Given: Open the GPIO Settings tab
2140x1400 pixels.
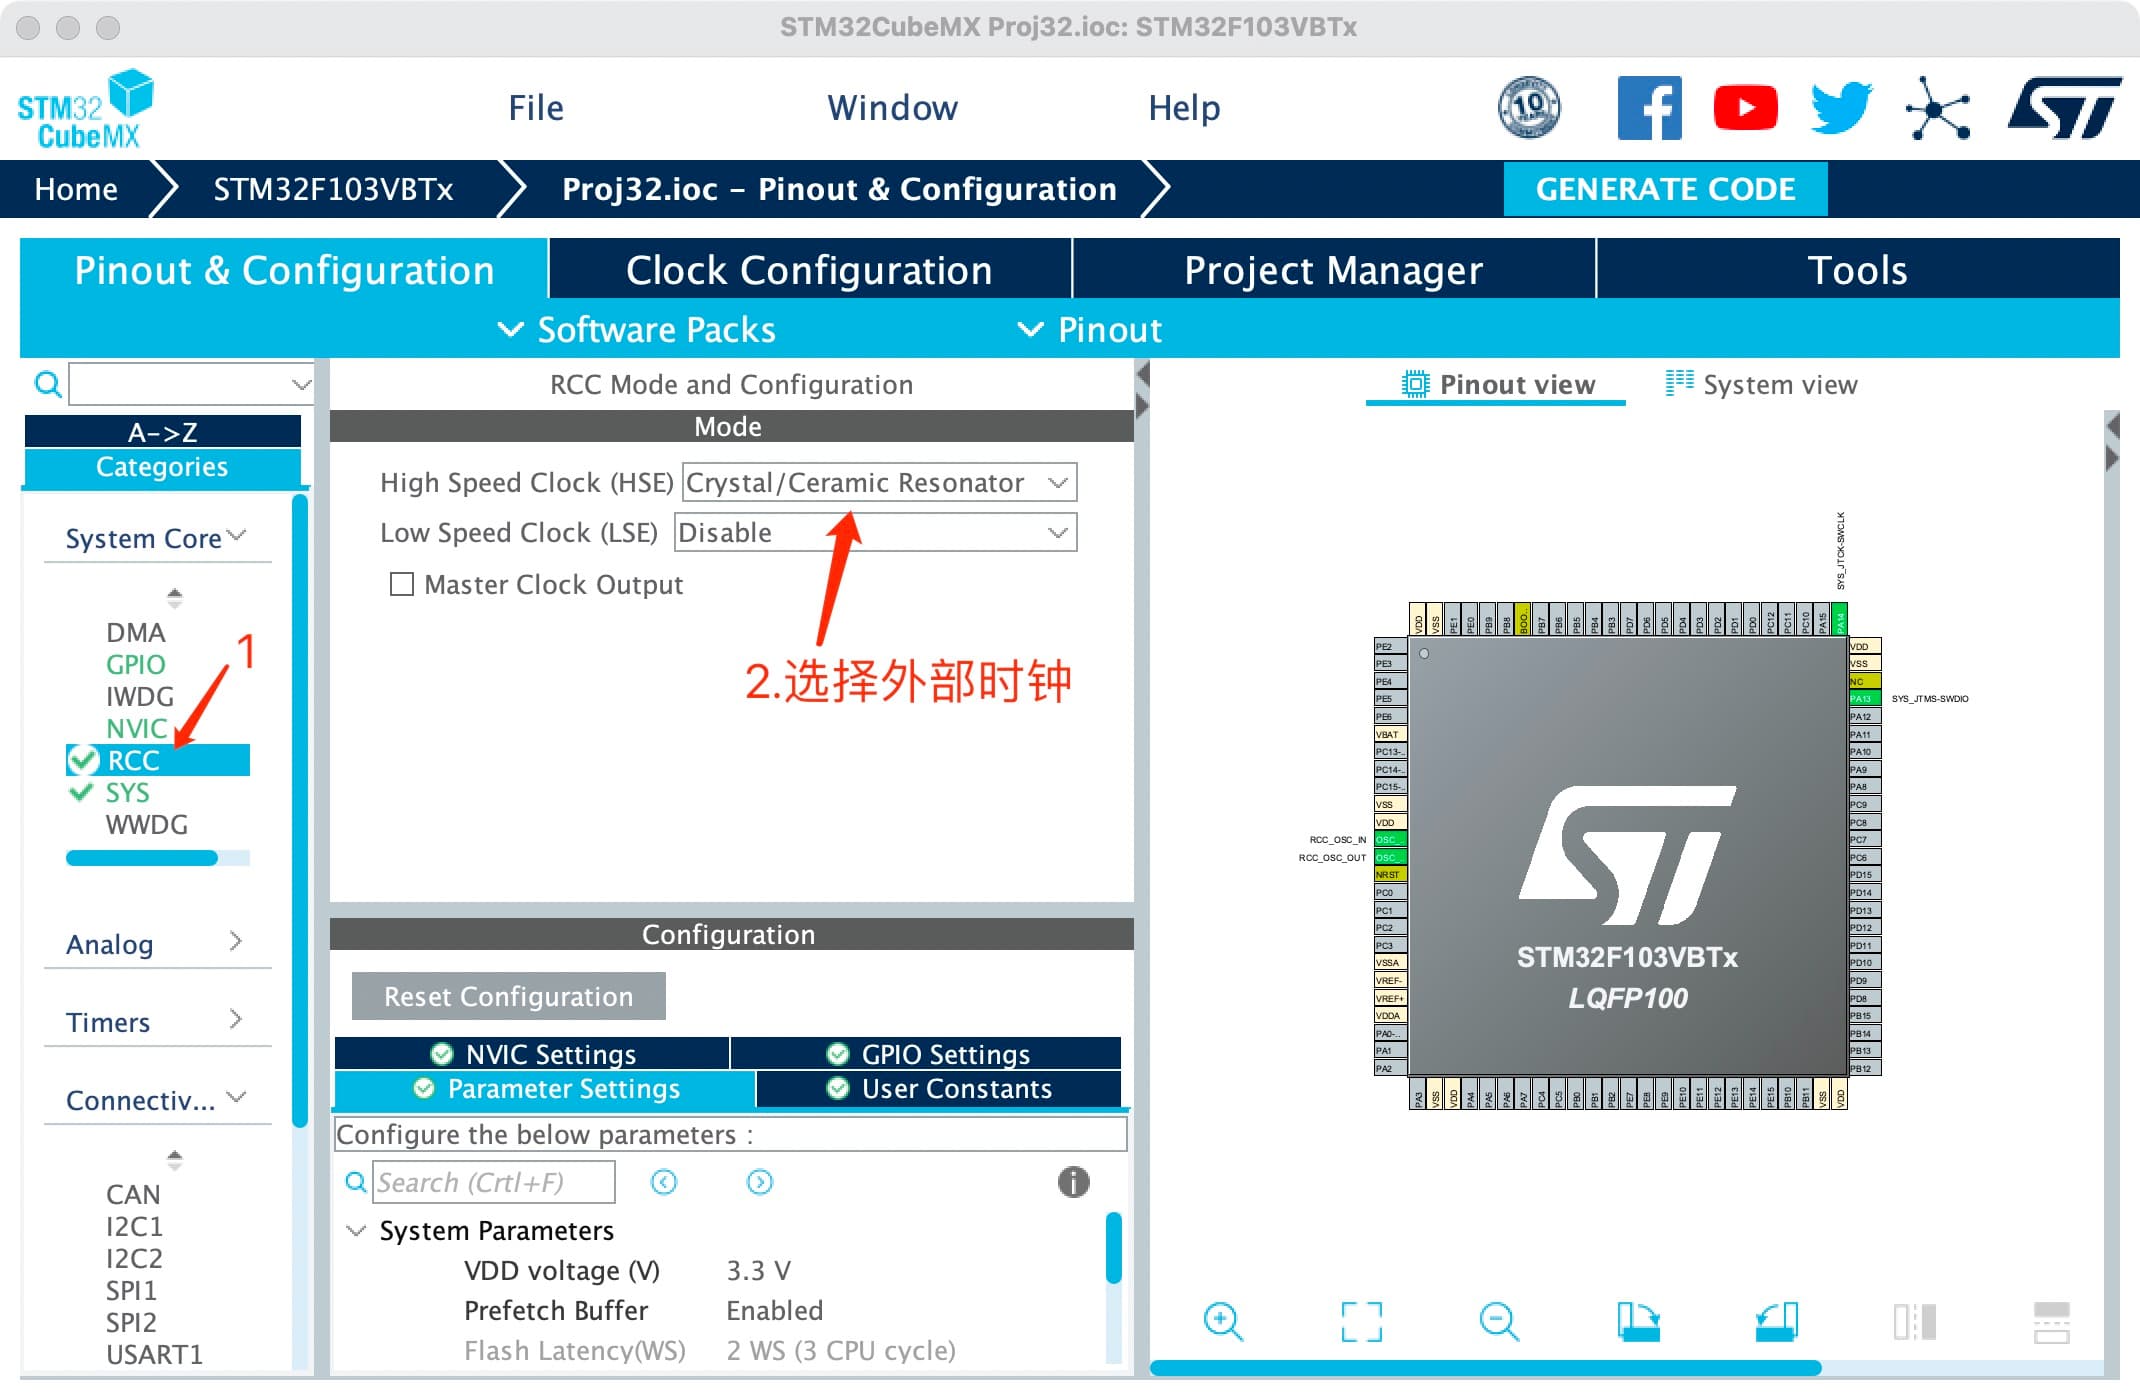Looking at the screenshot, I should coord(926,1054).
